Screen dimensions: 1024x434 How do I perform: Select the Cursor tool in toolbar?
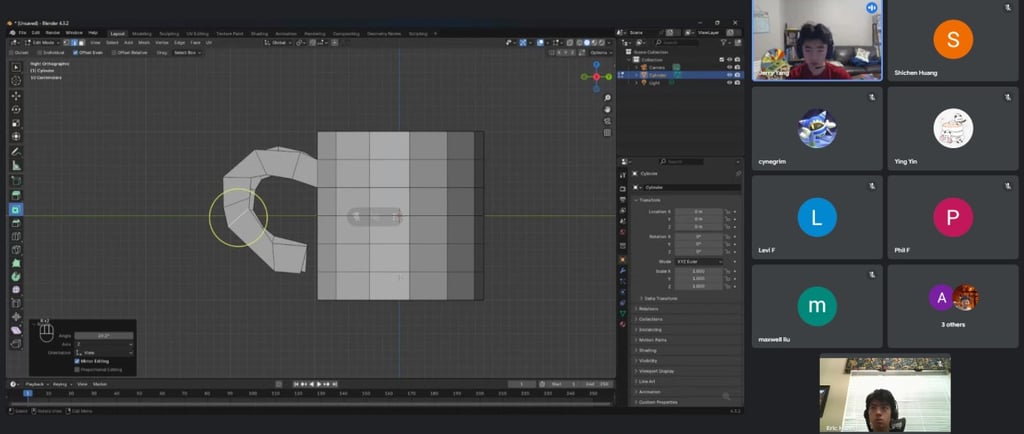[16, 81]
